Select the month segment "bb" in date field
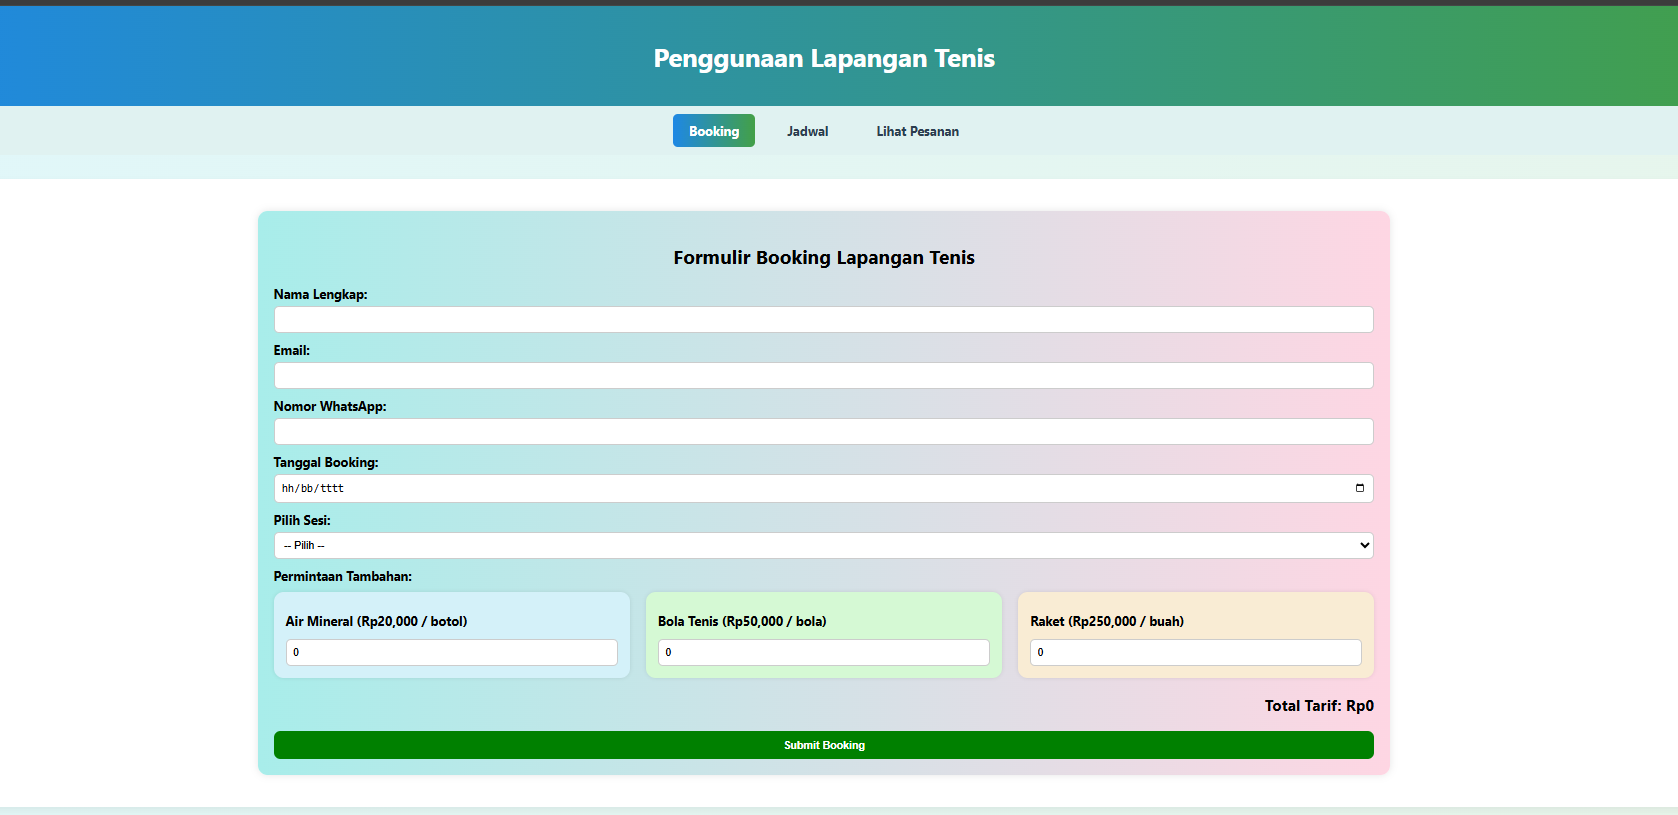 tap(307, 489)
